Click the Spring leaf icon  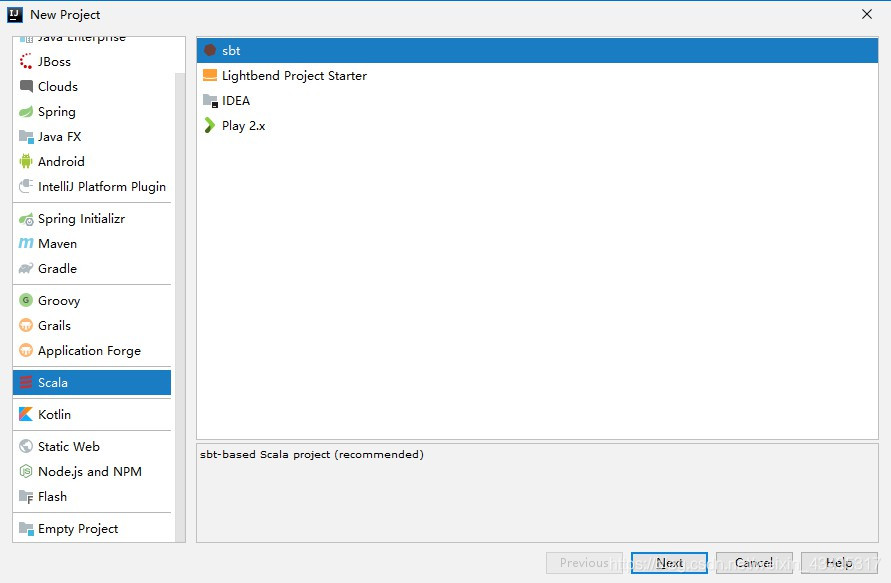(x=26, y=111)
